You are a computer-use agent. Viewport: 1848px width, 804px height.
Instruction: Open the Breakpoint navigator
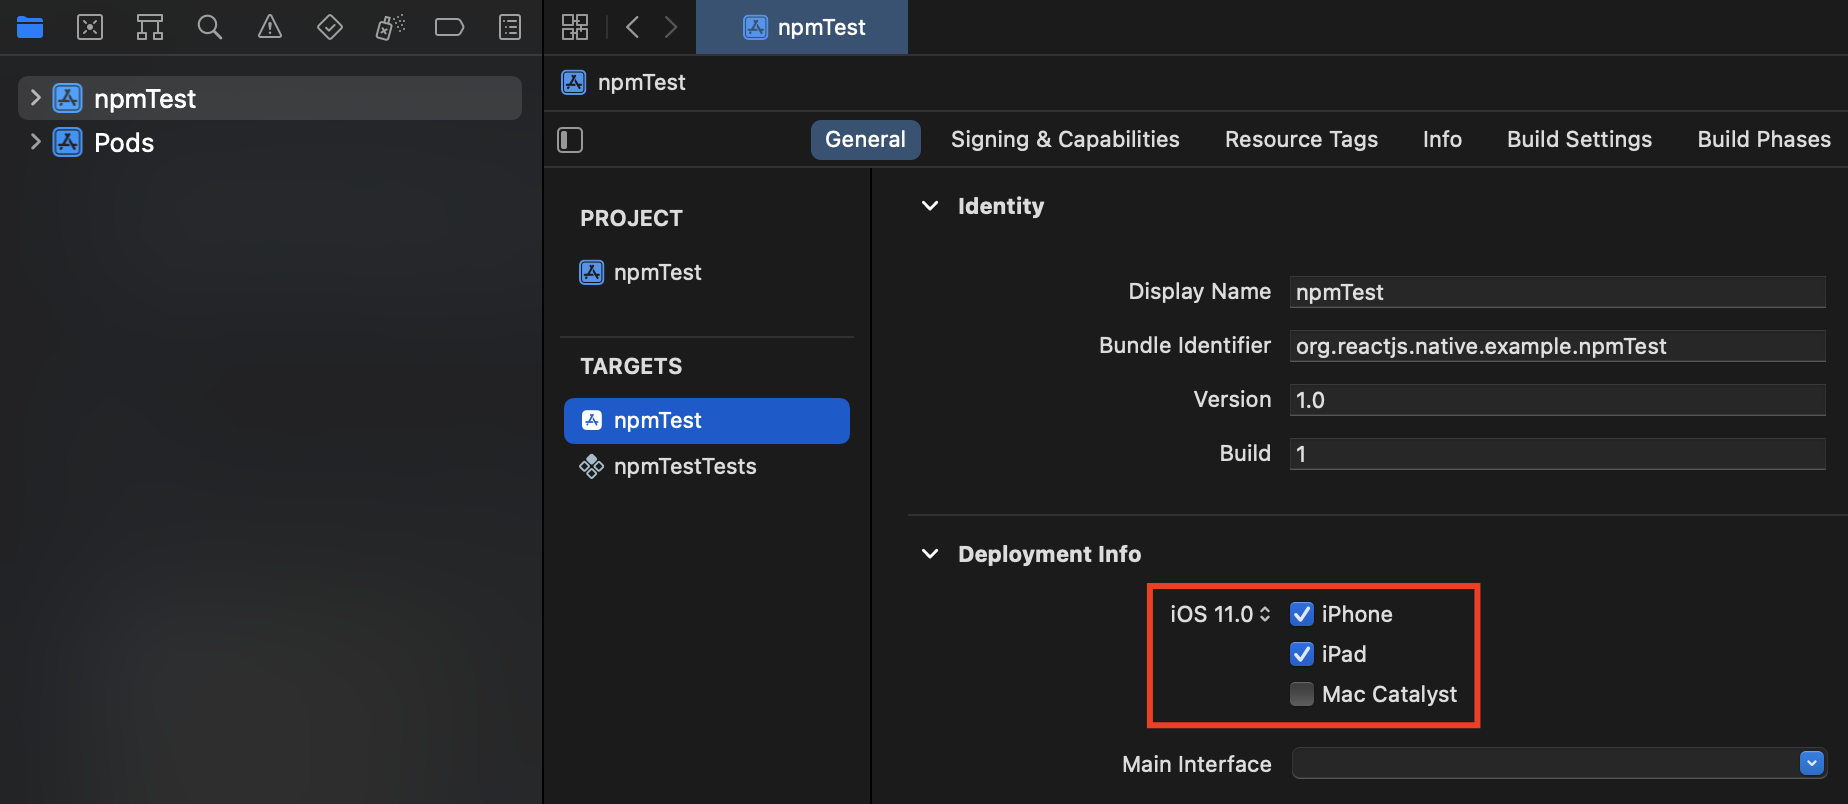(x=450, y=27)
